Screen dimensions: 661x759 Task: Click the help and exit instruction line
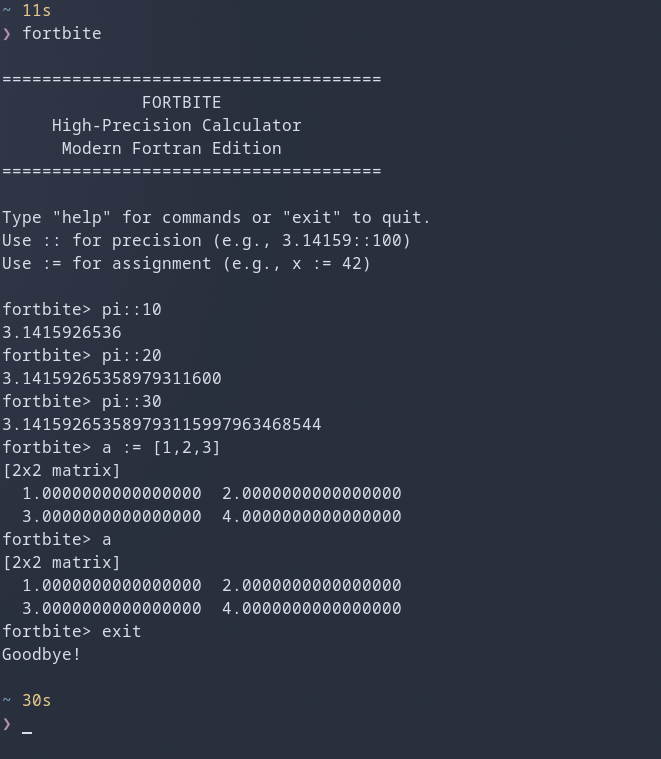(216, 218)
